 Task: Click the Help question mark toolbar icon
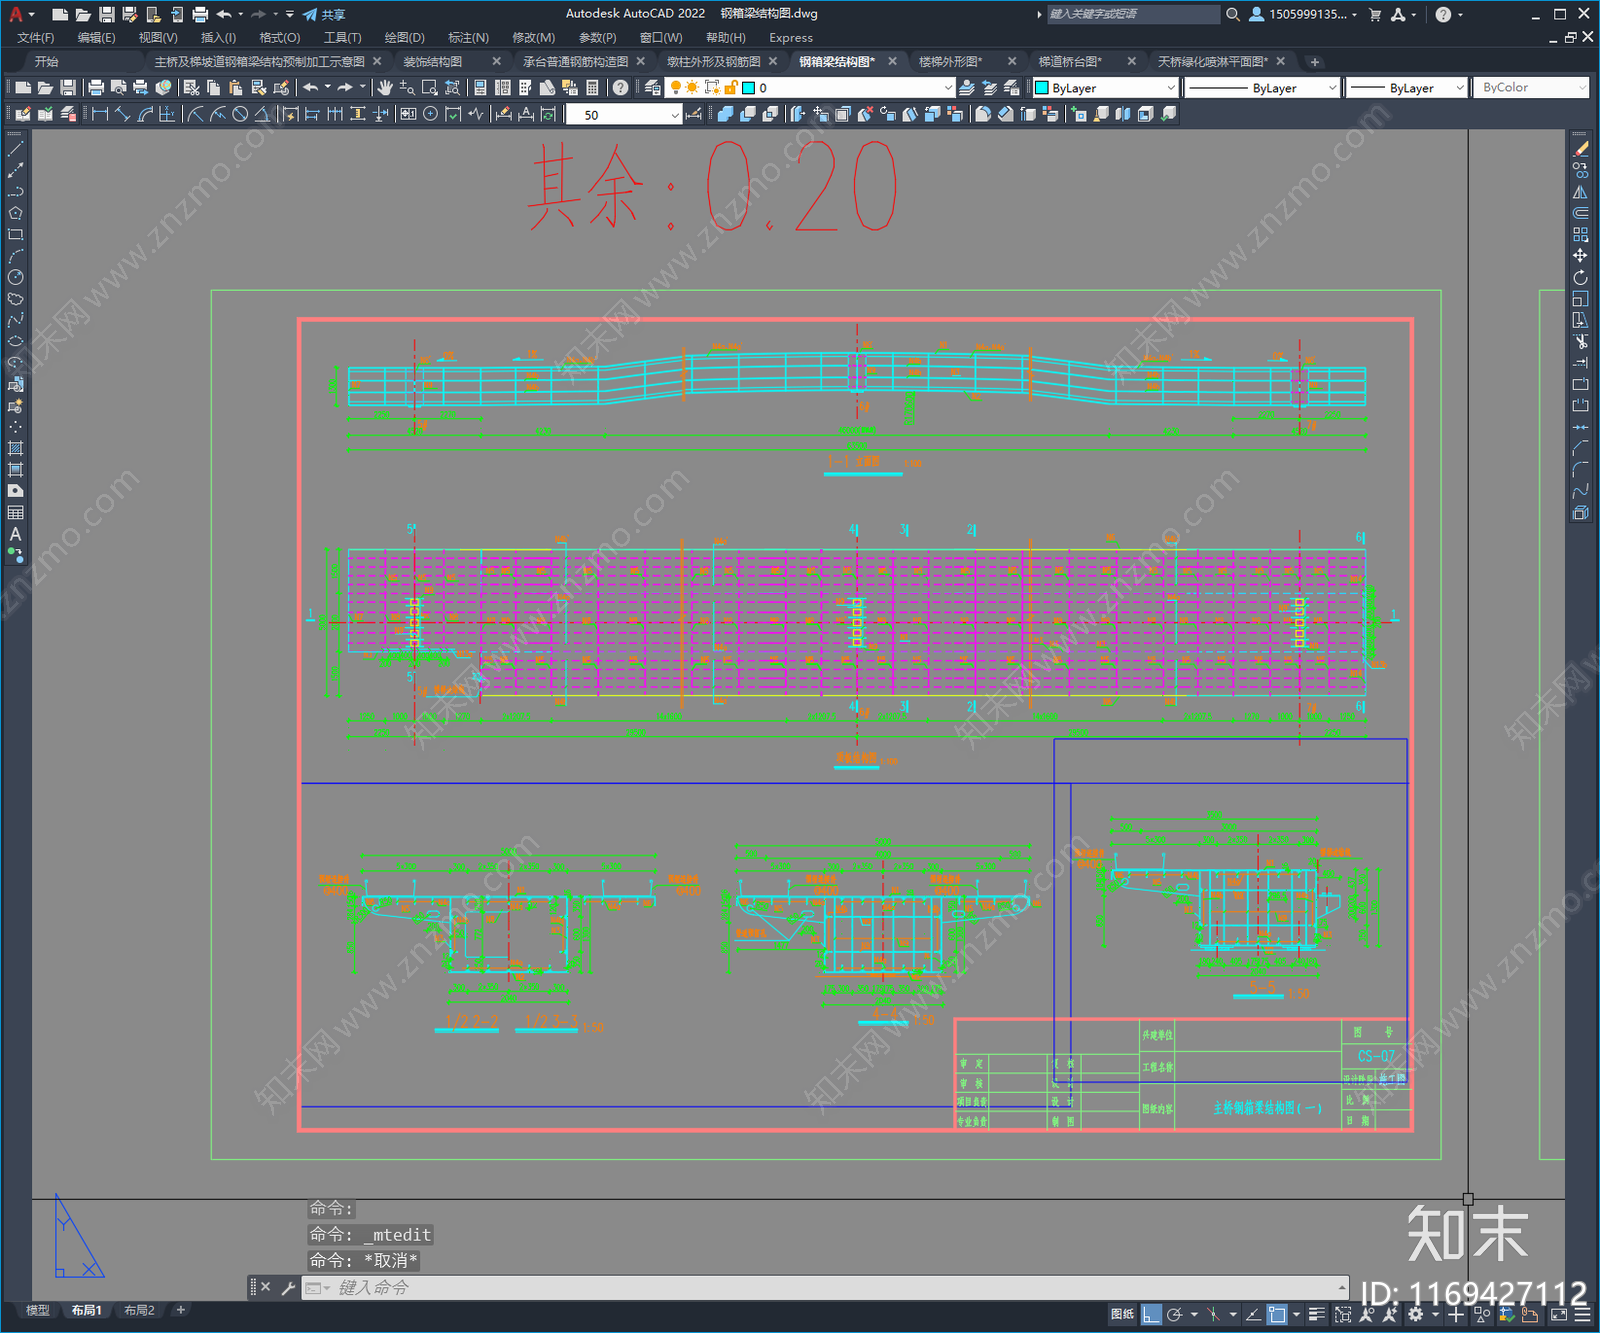coord(621,88)
